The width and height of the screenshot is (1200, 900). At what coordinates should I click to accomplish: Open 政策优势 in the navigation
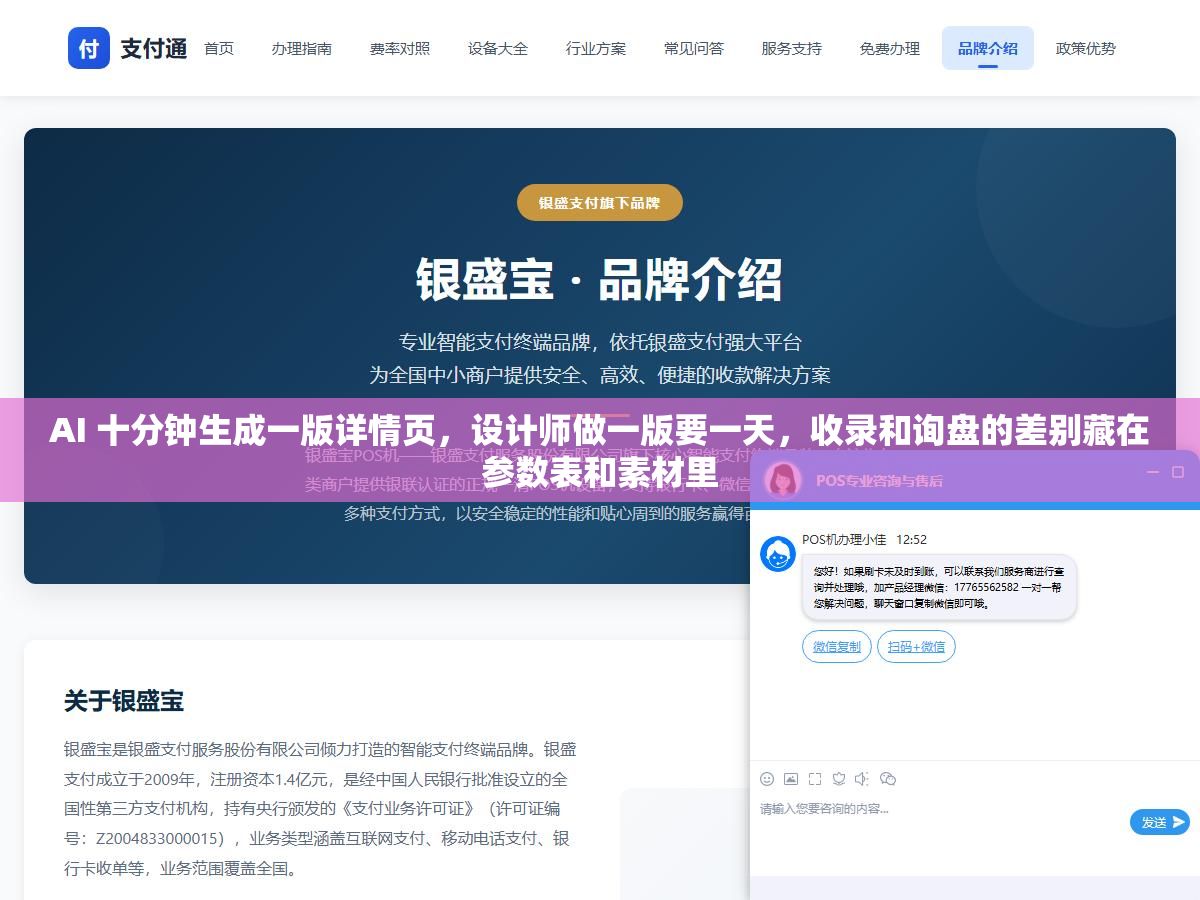click(1085, 48)
